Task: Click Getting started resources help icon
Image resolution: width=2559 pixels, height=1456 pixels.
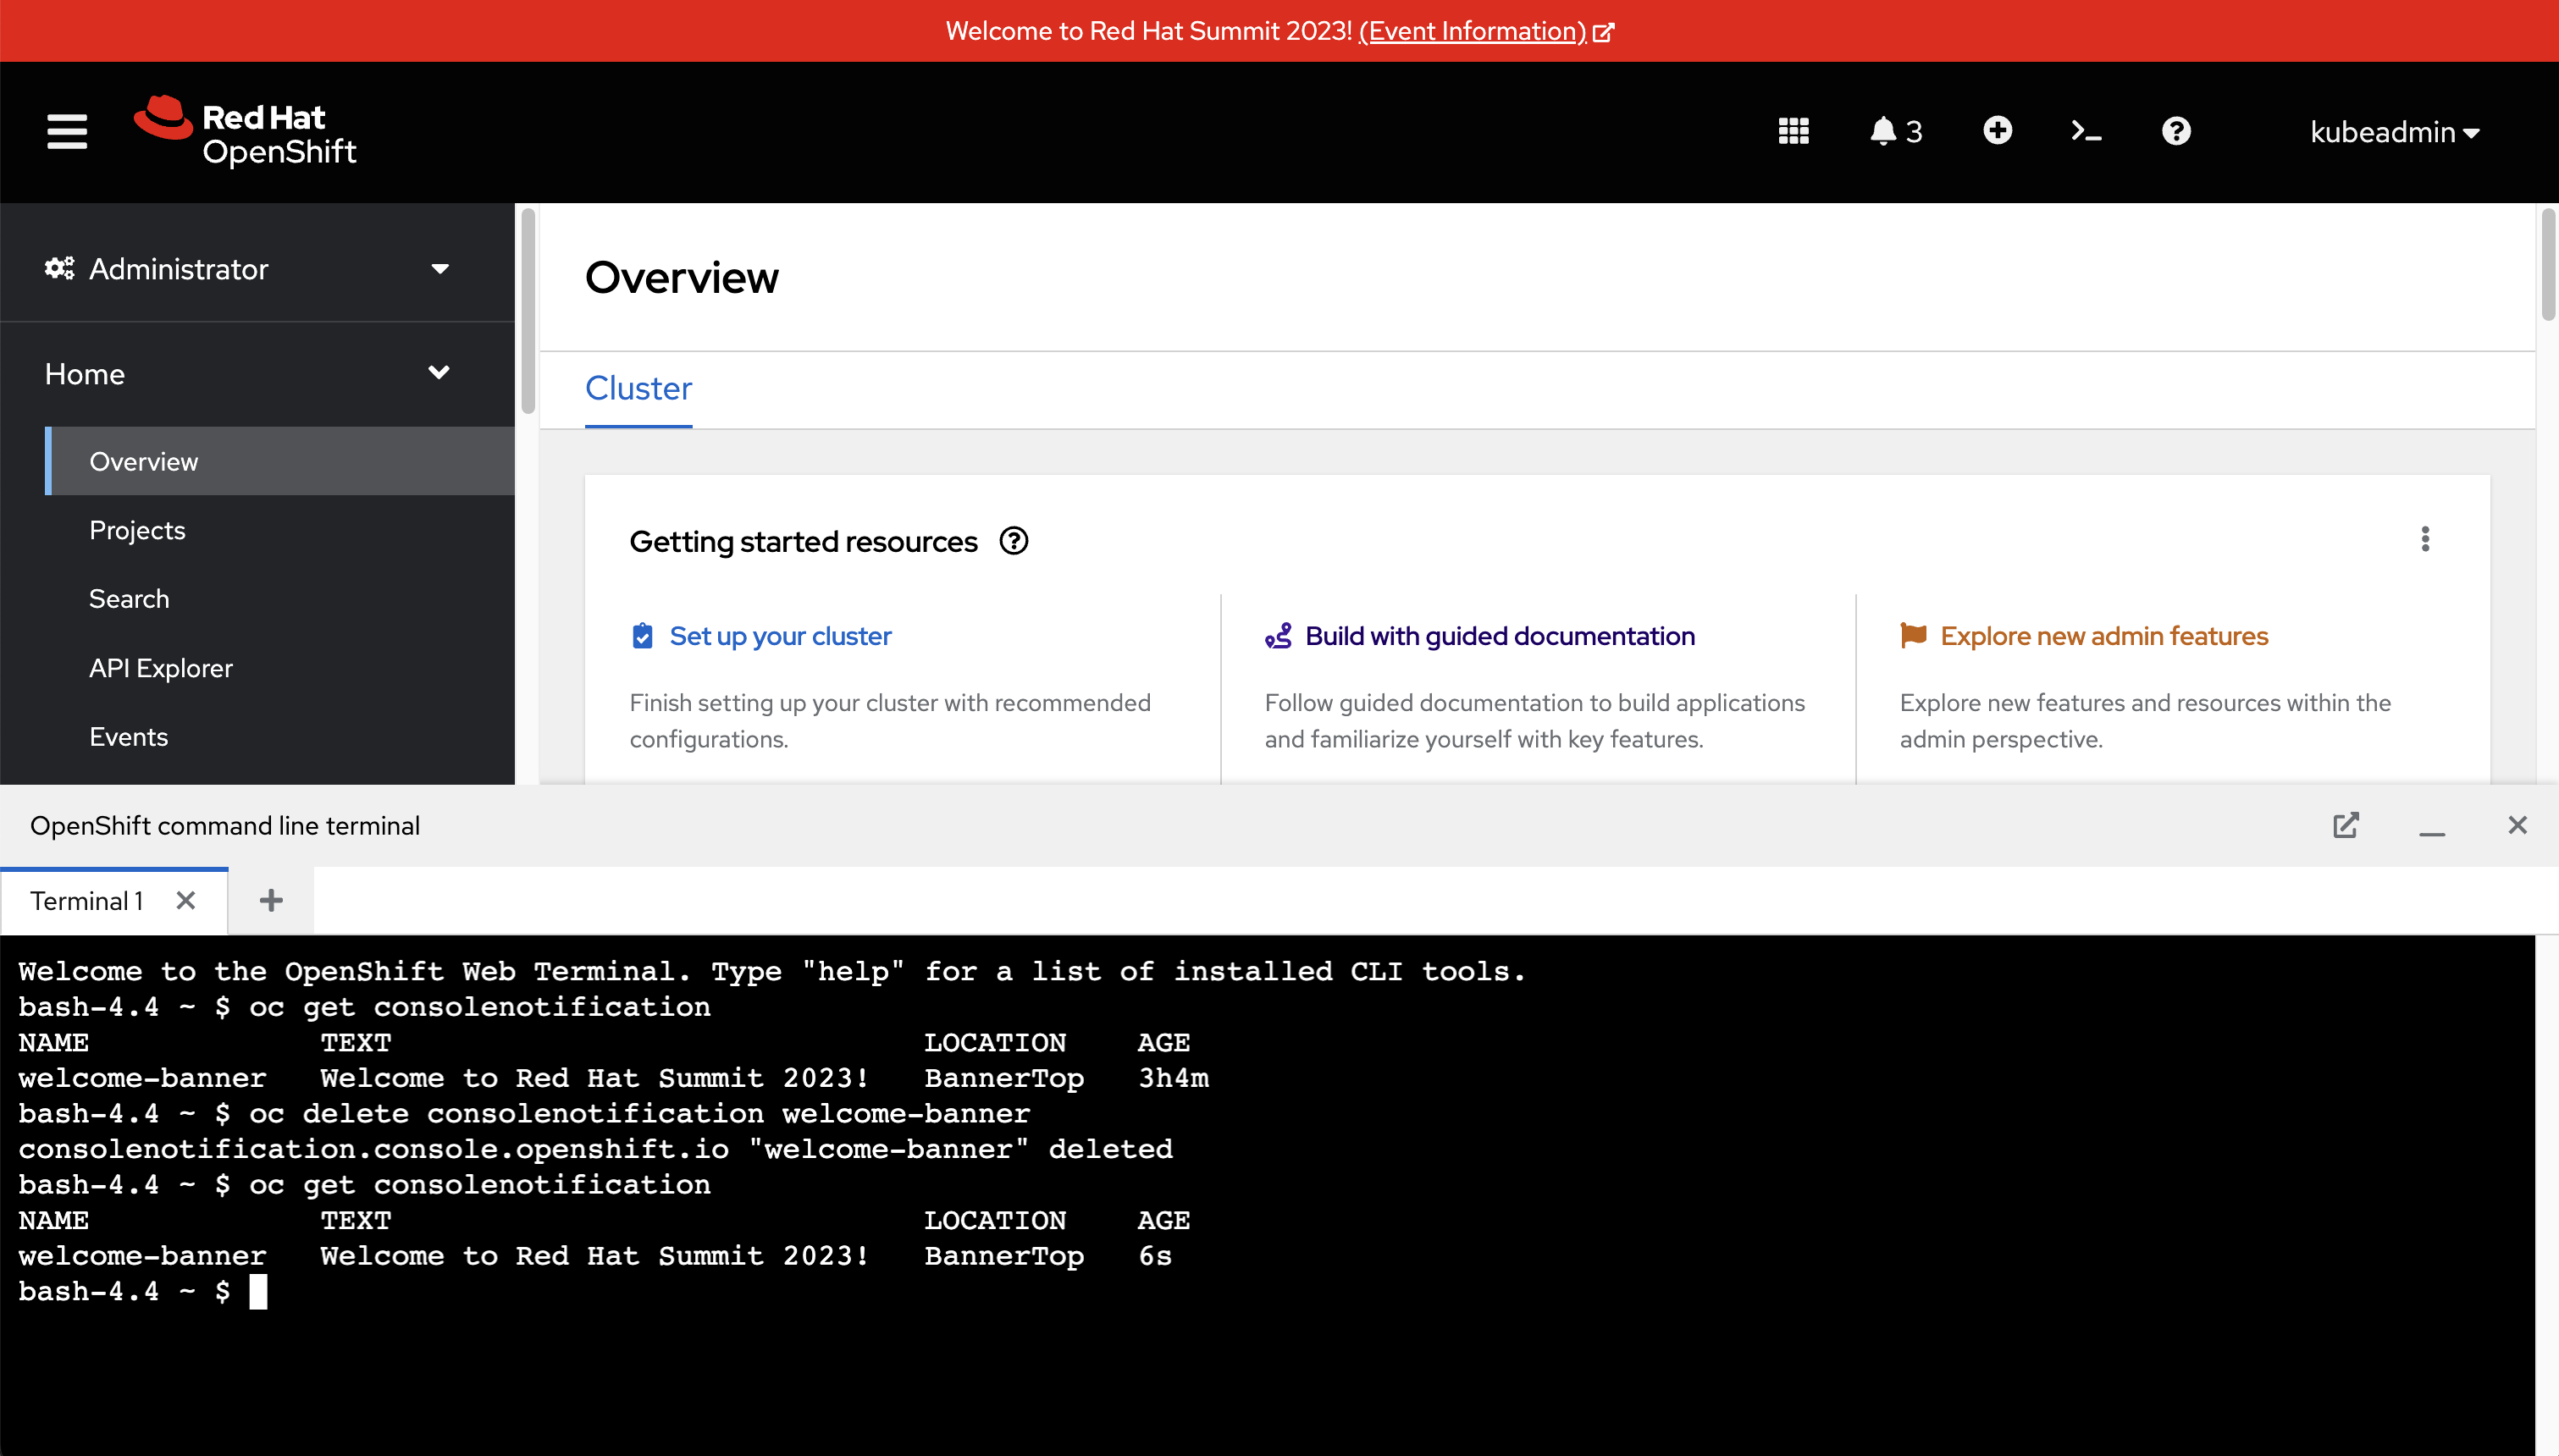Action: pos(1013,541)
